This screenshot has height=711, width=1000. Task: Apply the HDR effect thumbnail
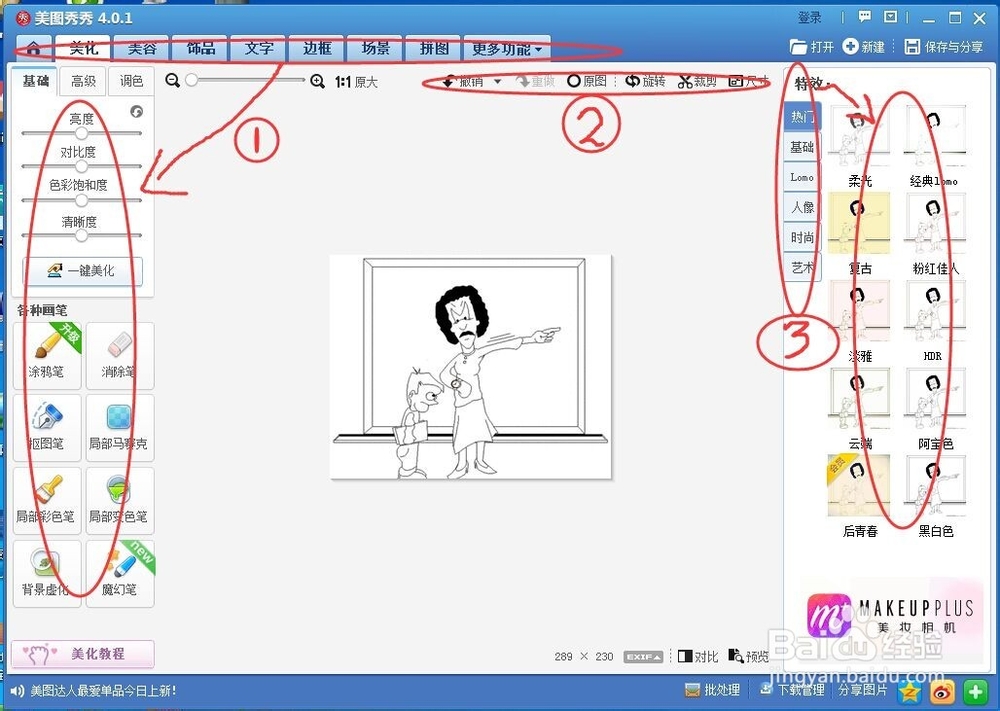(935, 312)
